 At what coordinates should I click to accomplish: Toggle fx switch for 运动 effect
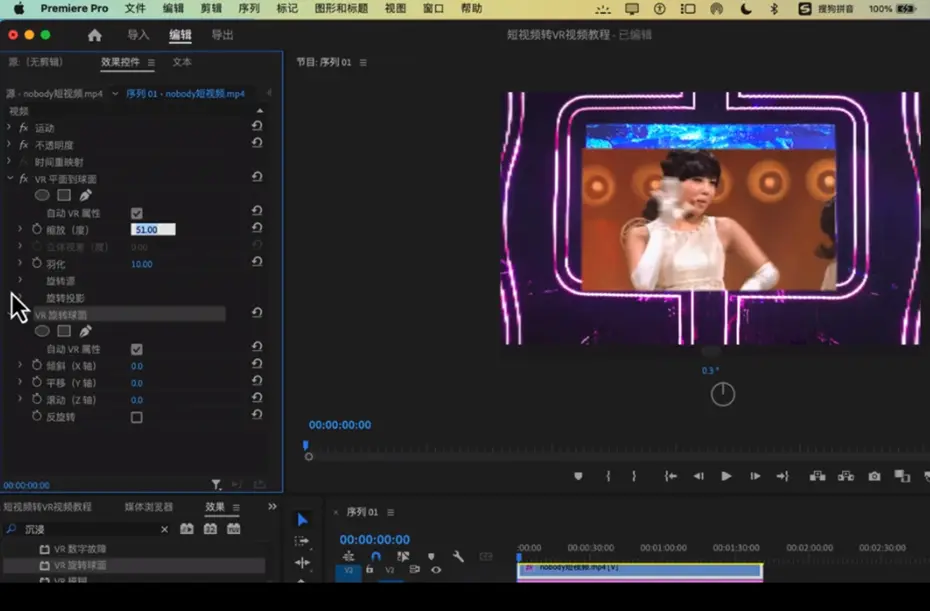click(24, 128)
